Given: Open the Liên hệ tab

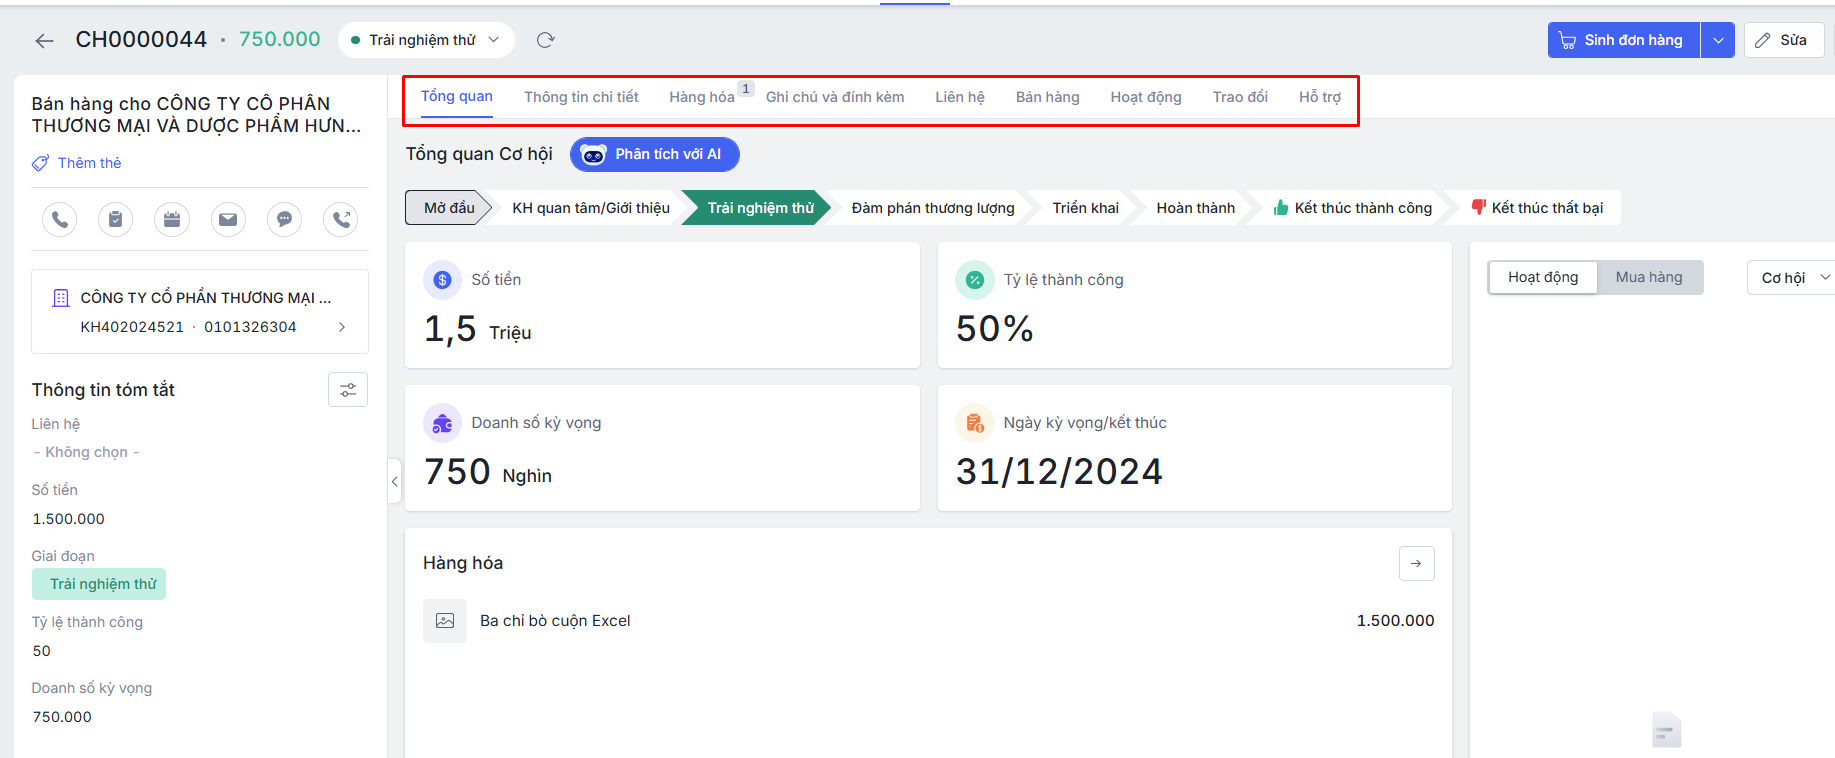Looking at the screenshot, I should [960, 97].
